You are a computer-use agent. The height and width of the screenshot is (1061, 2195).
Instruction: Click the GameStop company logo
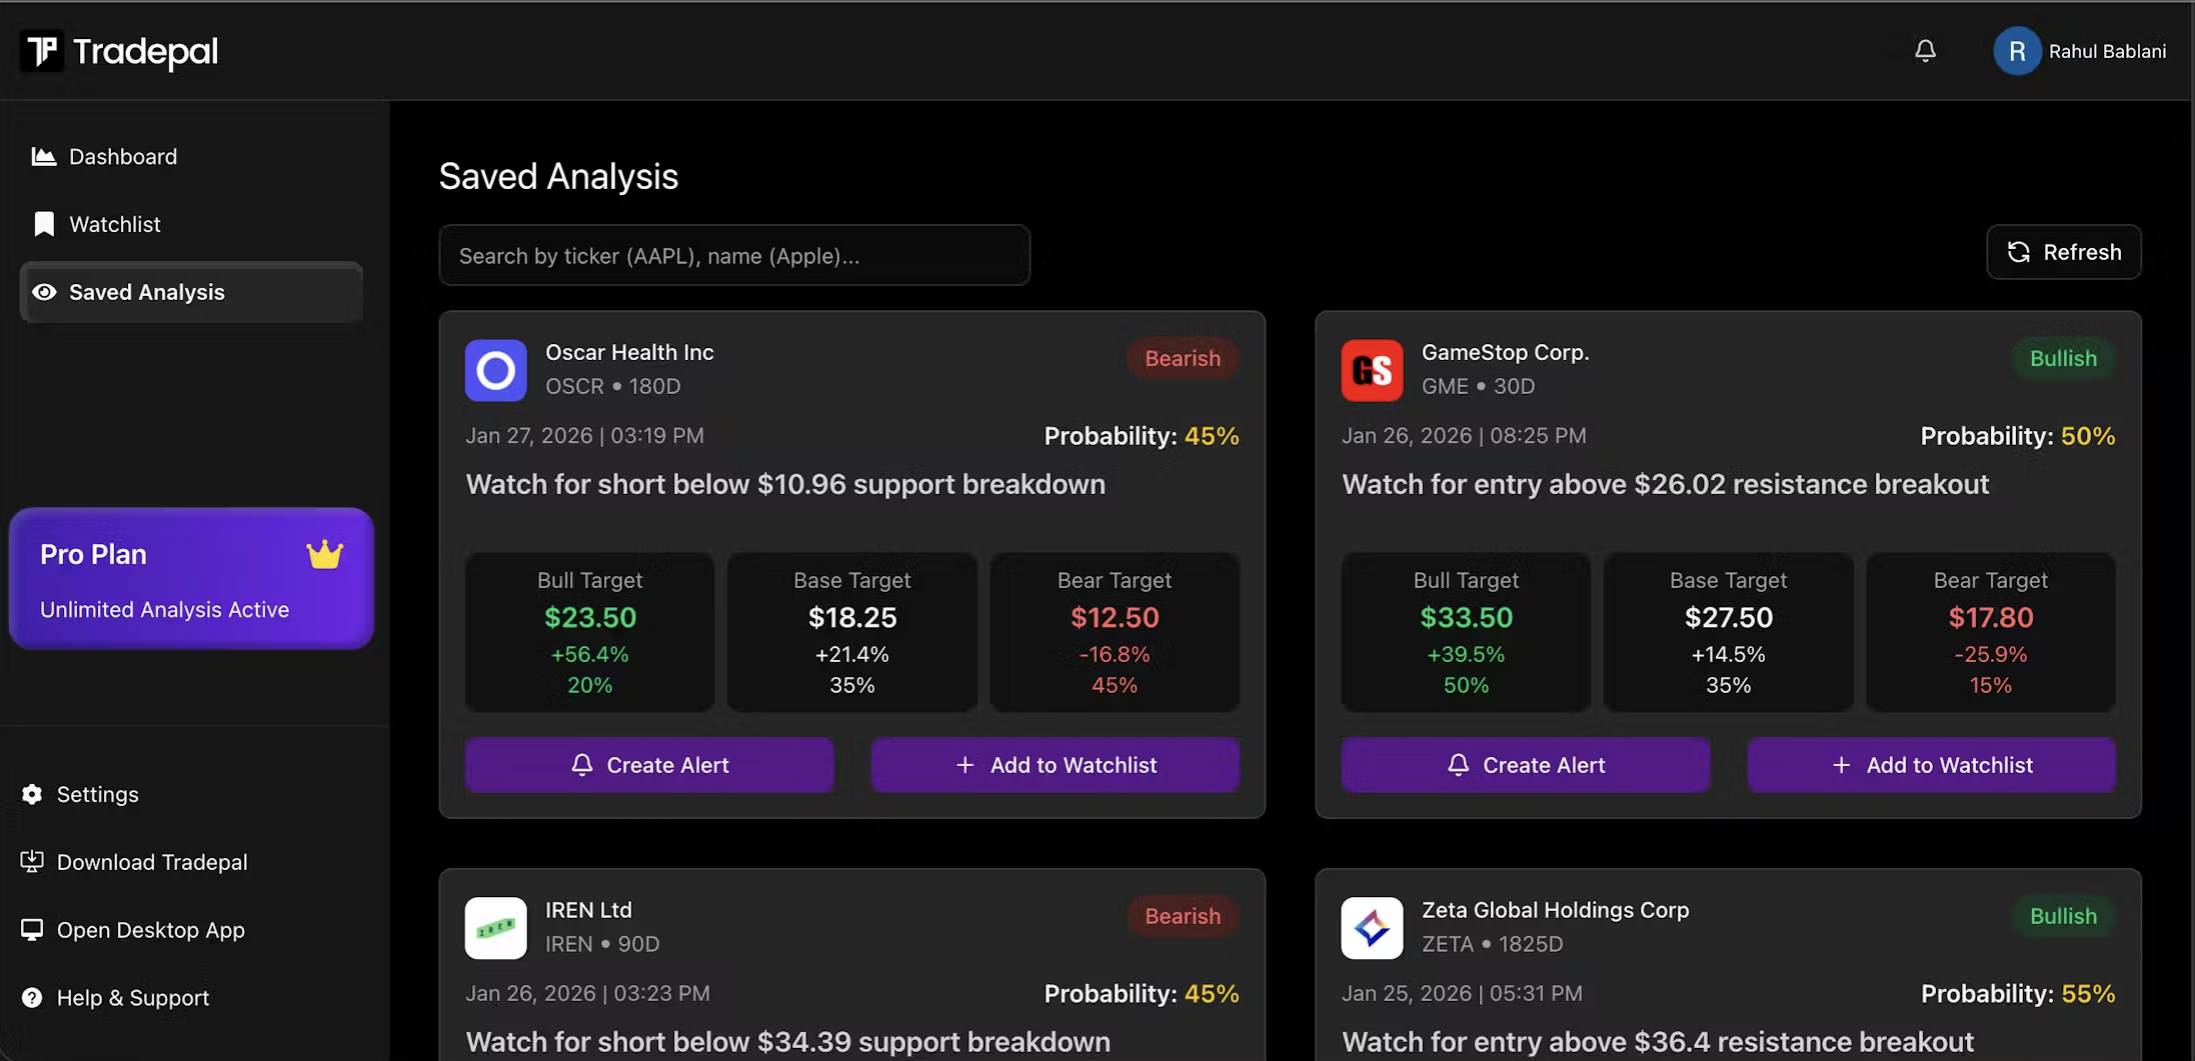pyautogui.click(x=1372, y=370)
